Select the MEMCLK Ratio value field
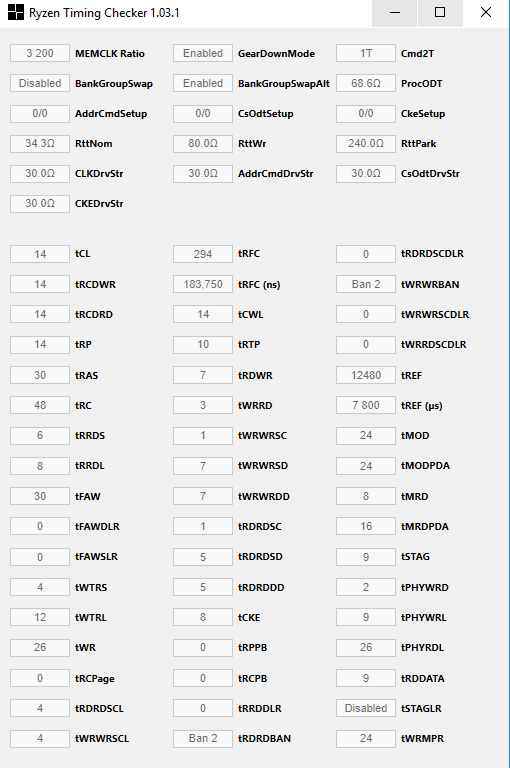 [x=40, y=53]
